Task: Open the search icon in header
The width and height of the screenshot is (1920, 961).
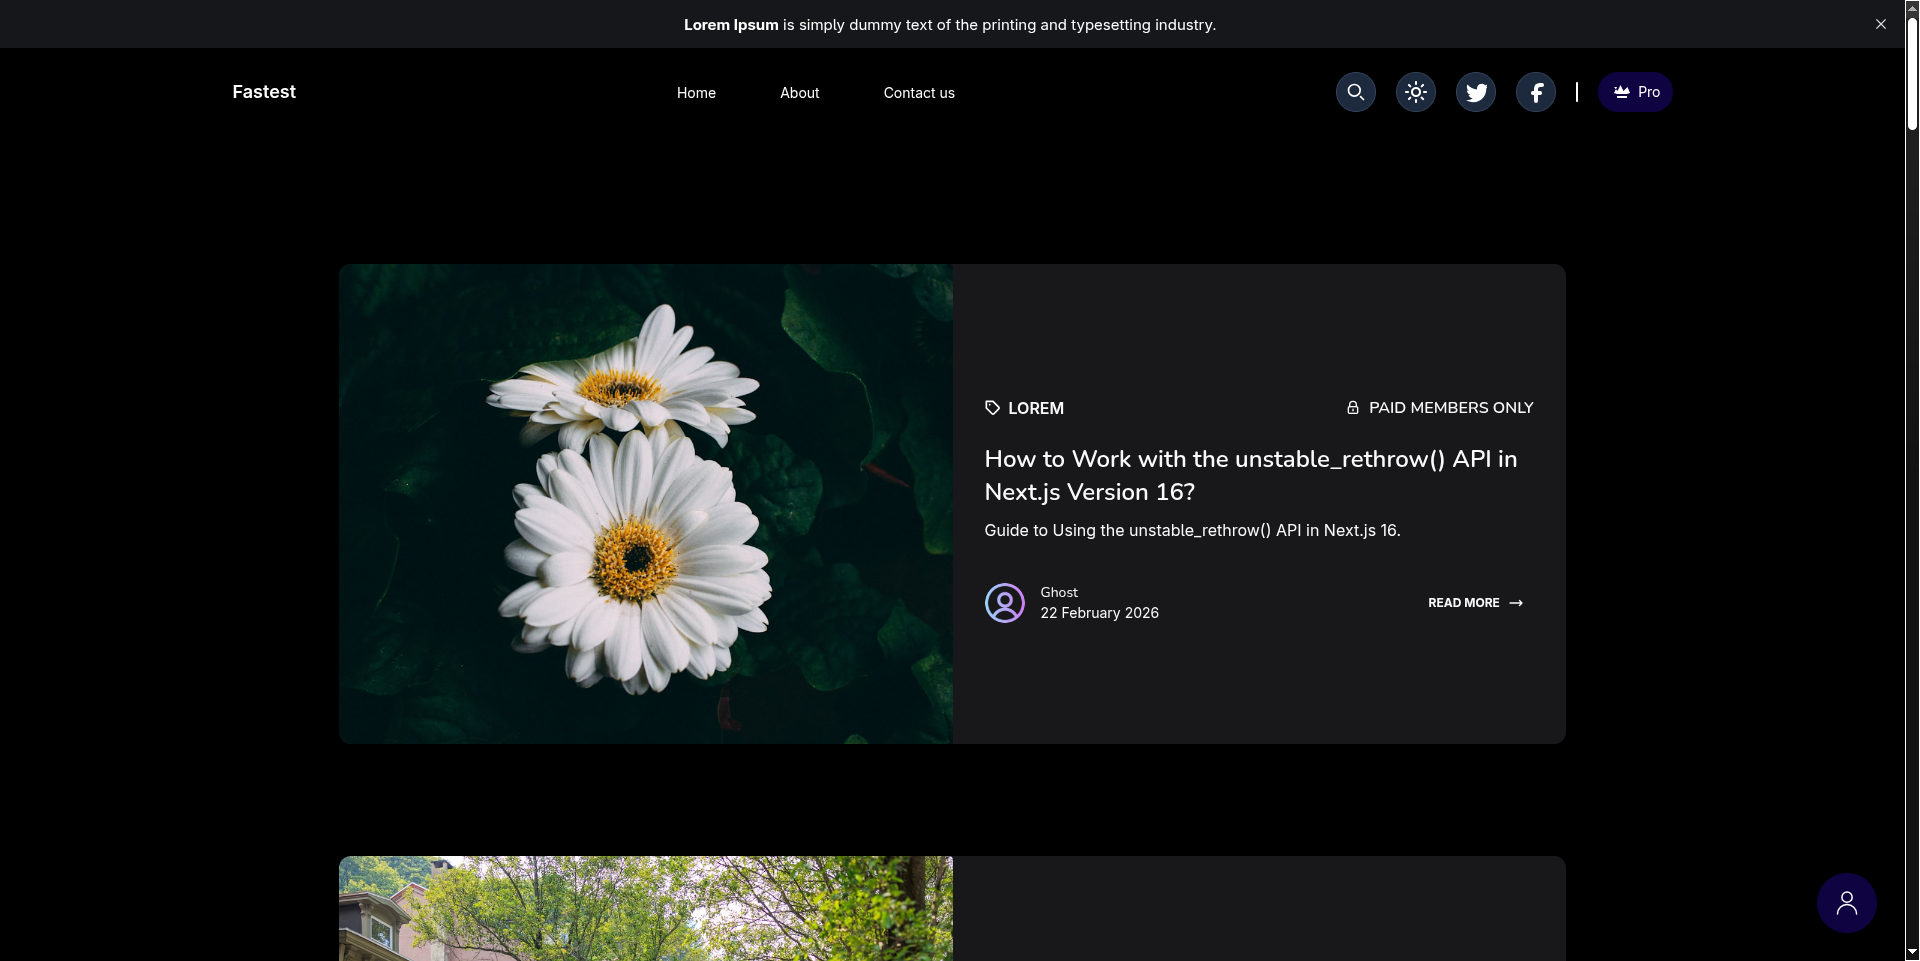Action: pyautogui.click(x=1355, y=92)
